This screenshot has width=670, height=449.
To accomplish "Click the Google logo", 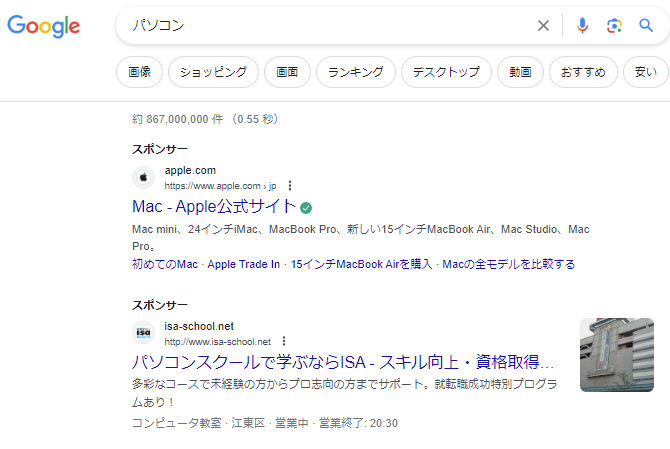I will (x=44, y=26).
